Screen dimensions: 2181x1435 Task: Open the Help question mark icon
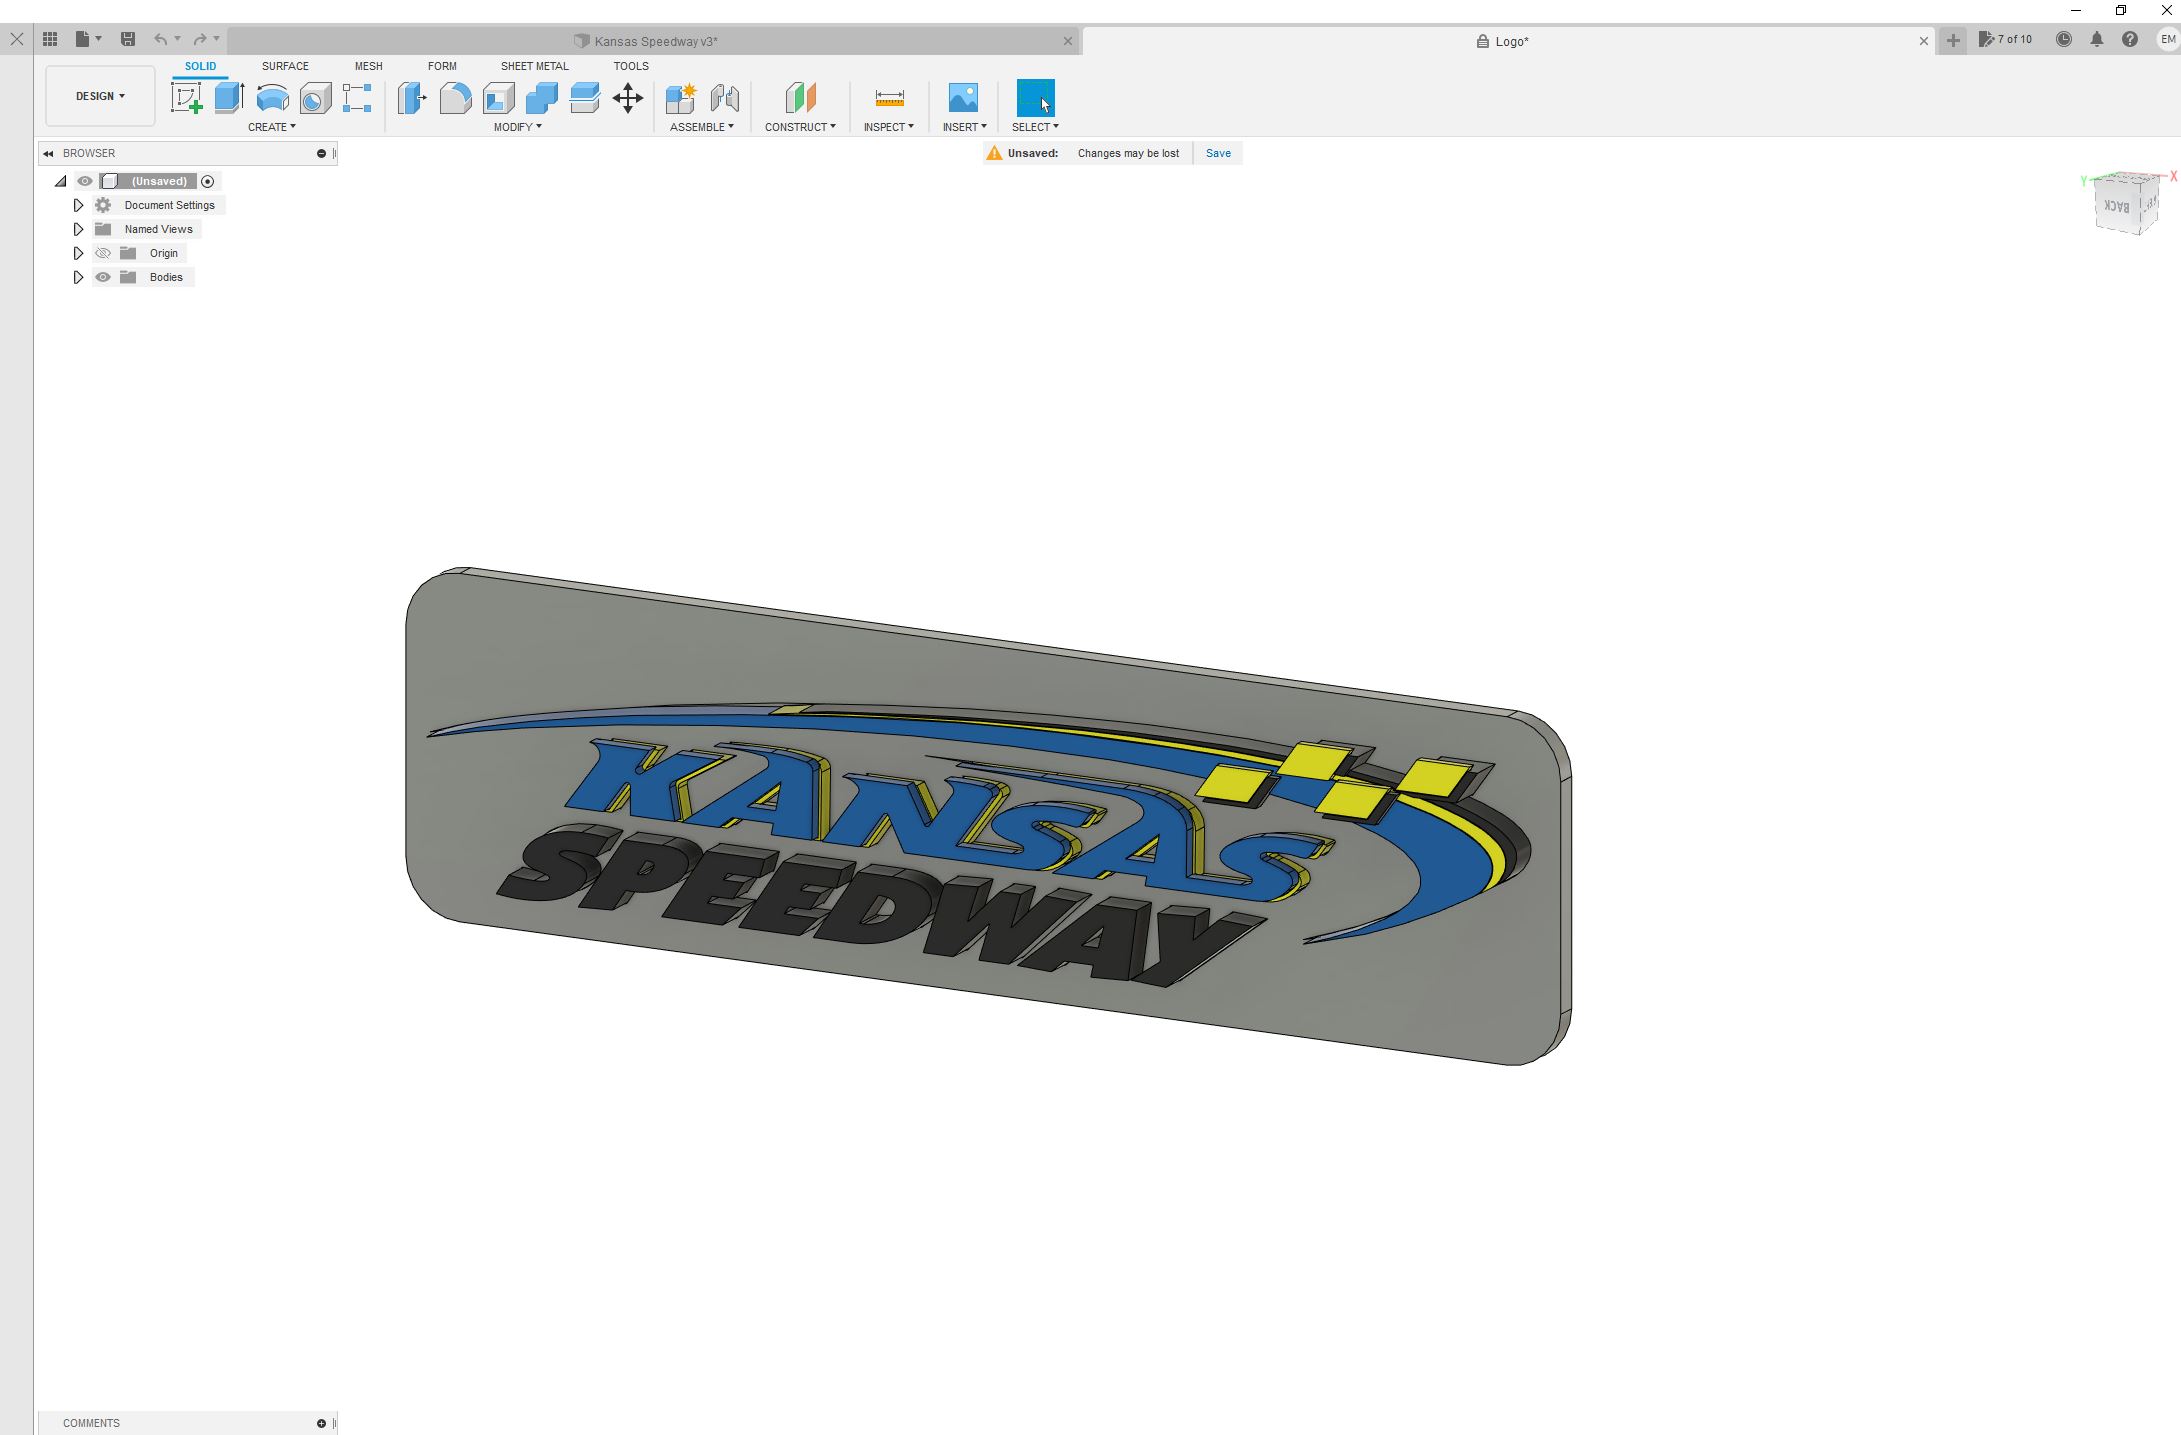pos(2130,39)
